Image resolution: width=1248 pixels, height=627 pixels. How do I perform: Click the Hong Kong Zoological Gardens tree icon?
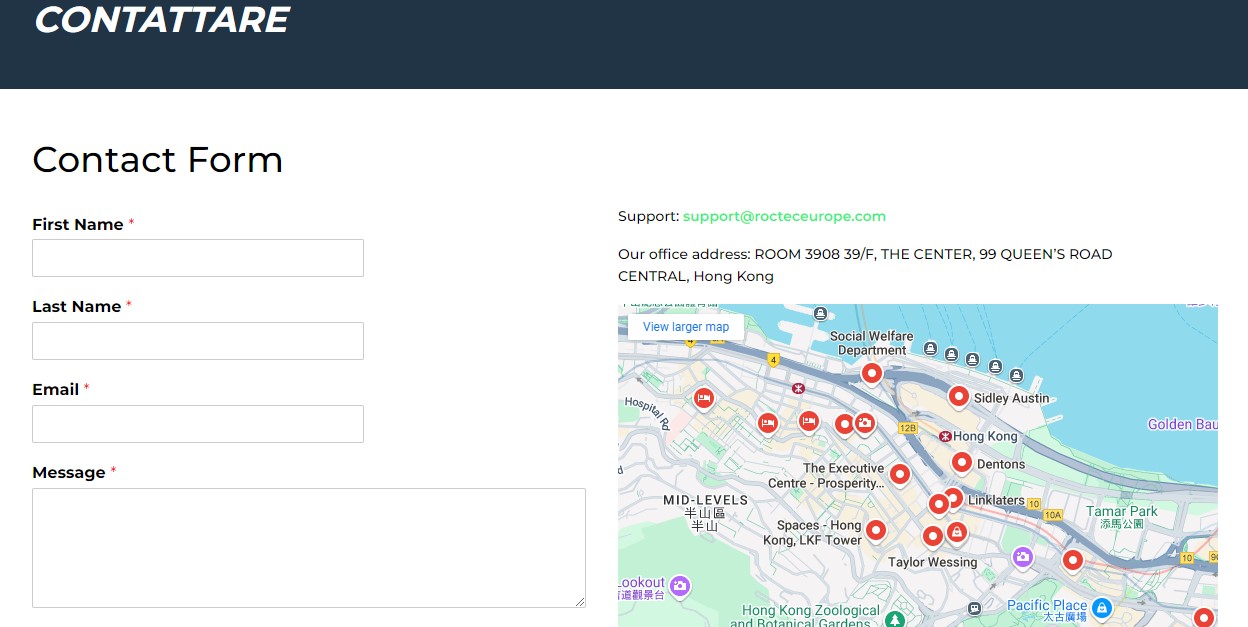[x=895, y=620]
